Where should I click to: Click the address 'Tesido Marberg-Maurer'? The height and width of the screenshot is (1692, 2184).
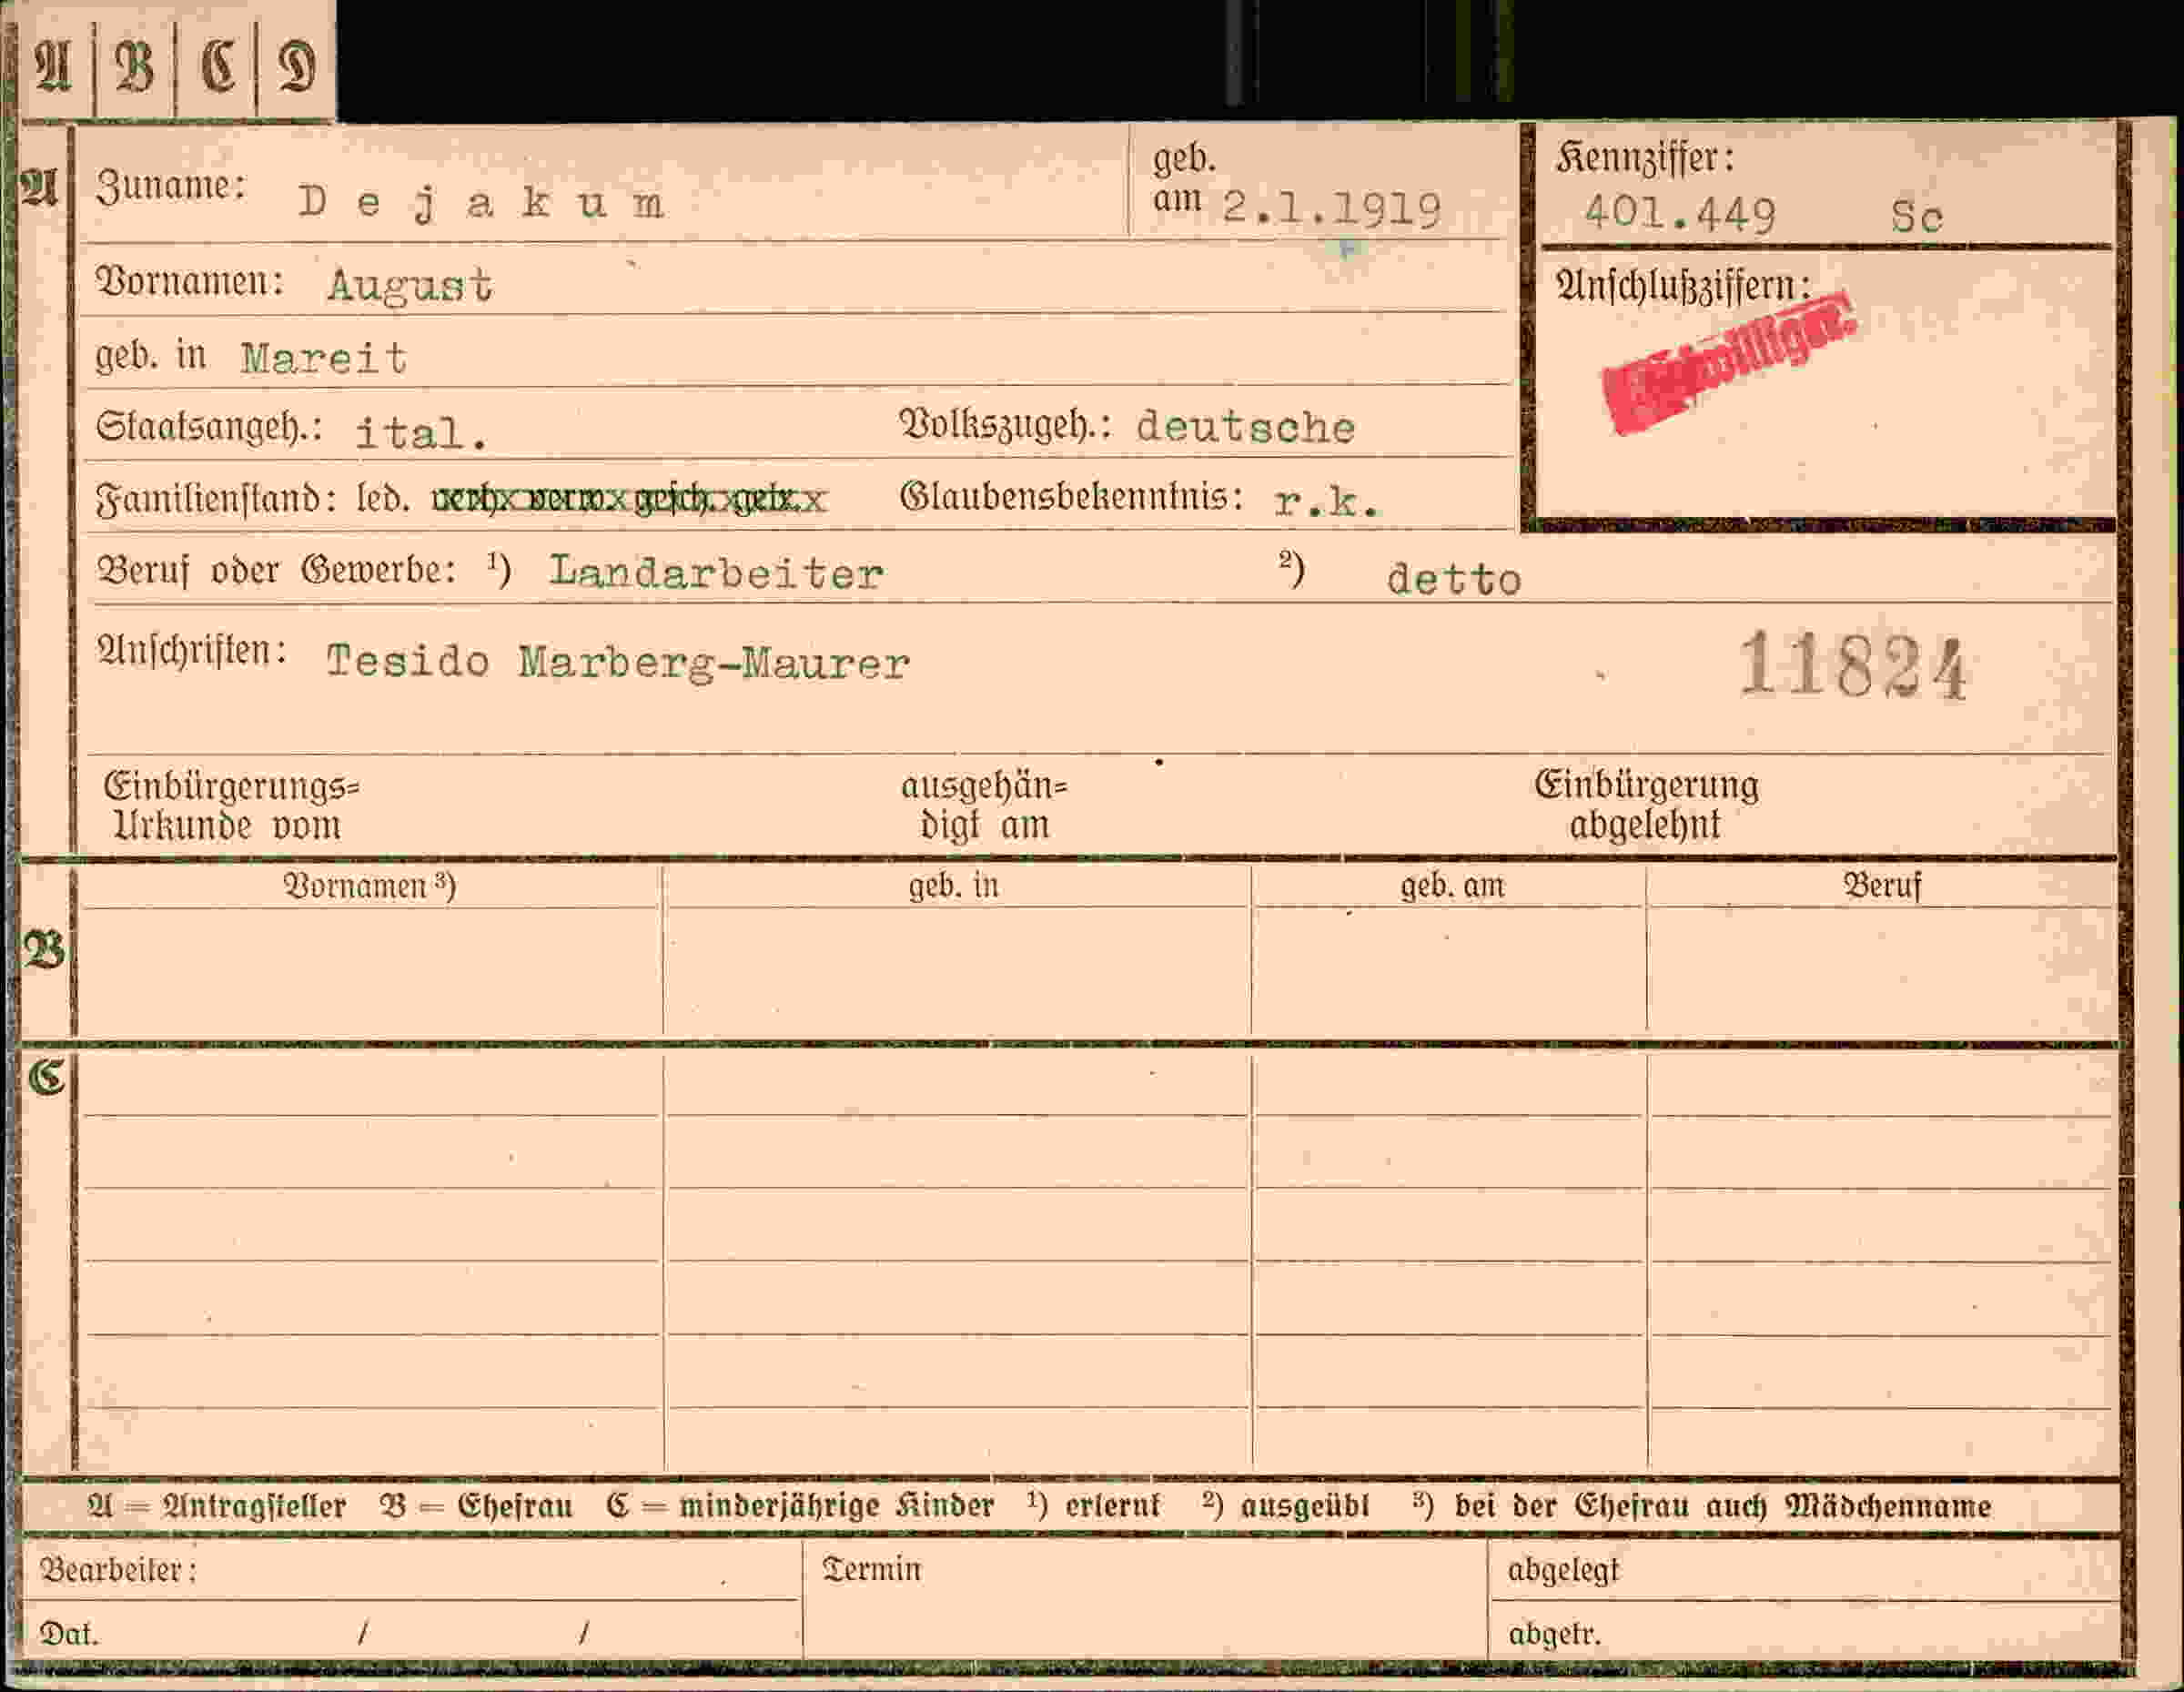[618, 663]
